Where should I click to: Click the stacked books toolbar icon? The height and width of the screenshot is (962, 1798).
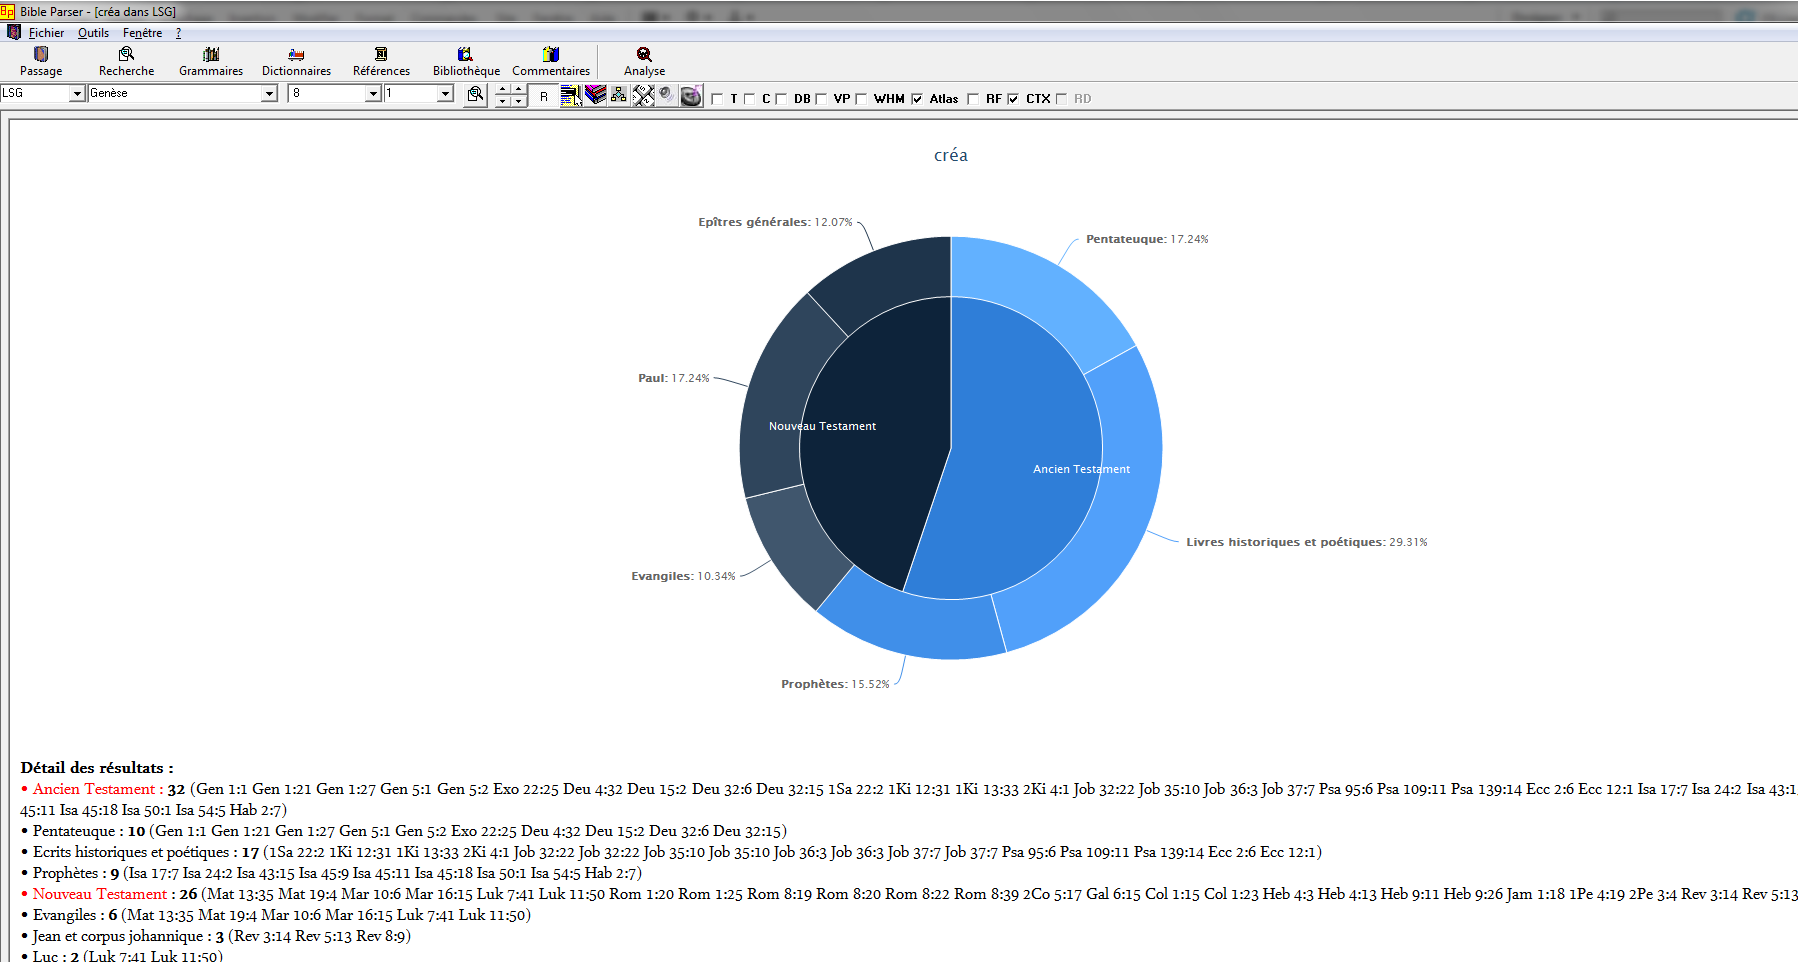click(x=595, y=95)
